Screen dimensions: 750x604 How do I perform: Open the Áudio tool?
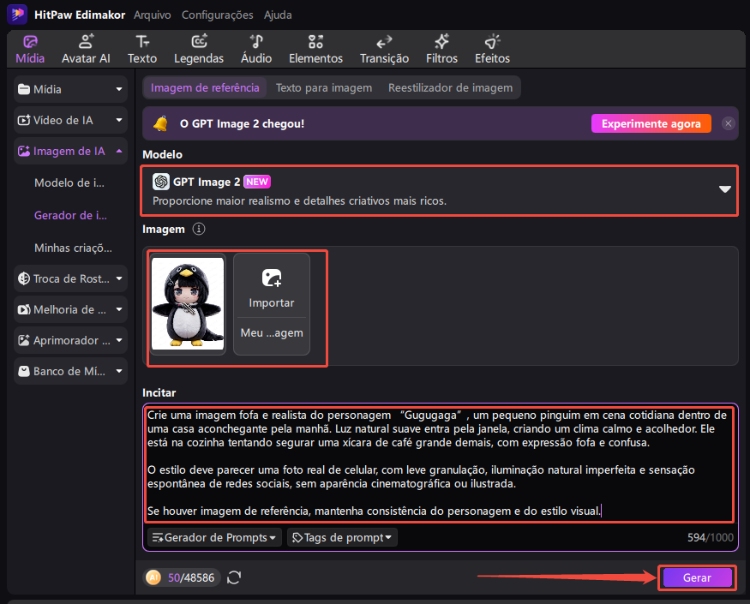pyautogui.click(x=256, y=49)
